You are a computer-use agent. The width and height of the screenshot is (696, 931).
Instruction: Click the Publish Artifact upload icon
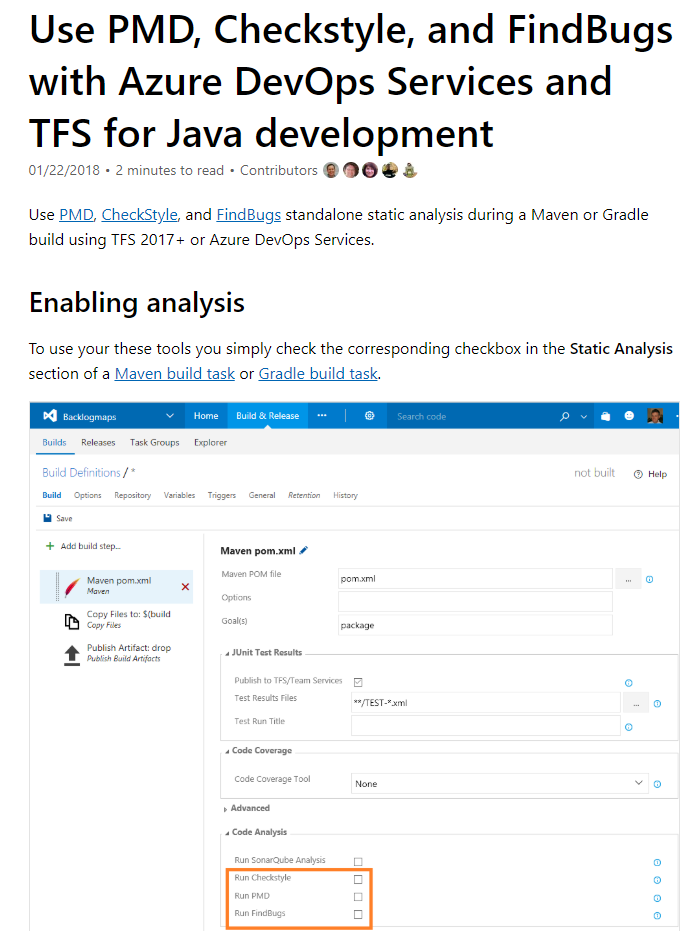tap(72, 655)
